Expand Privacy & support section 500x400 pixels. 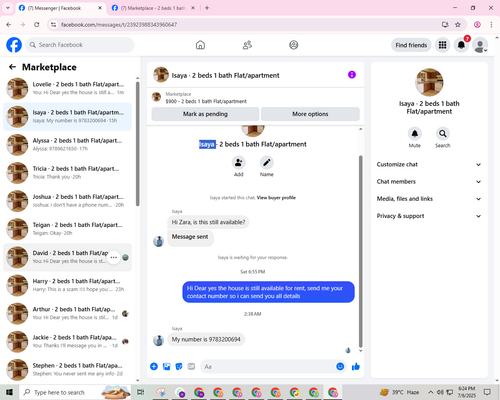pos(429,216)
